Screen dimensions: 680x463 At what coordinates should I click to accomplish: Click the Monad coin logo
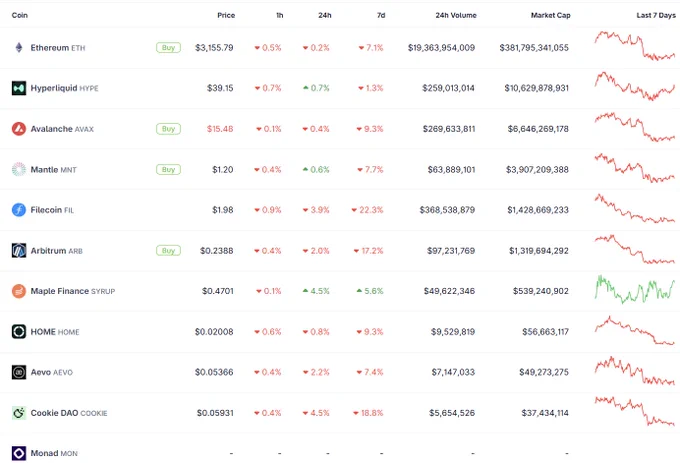tap(19, 453)
